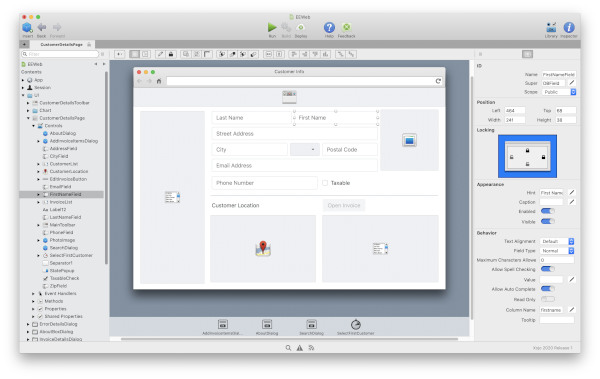Open the Scope dropdown

(x=559, y=92)
